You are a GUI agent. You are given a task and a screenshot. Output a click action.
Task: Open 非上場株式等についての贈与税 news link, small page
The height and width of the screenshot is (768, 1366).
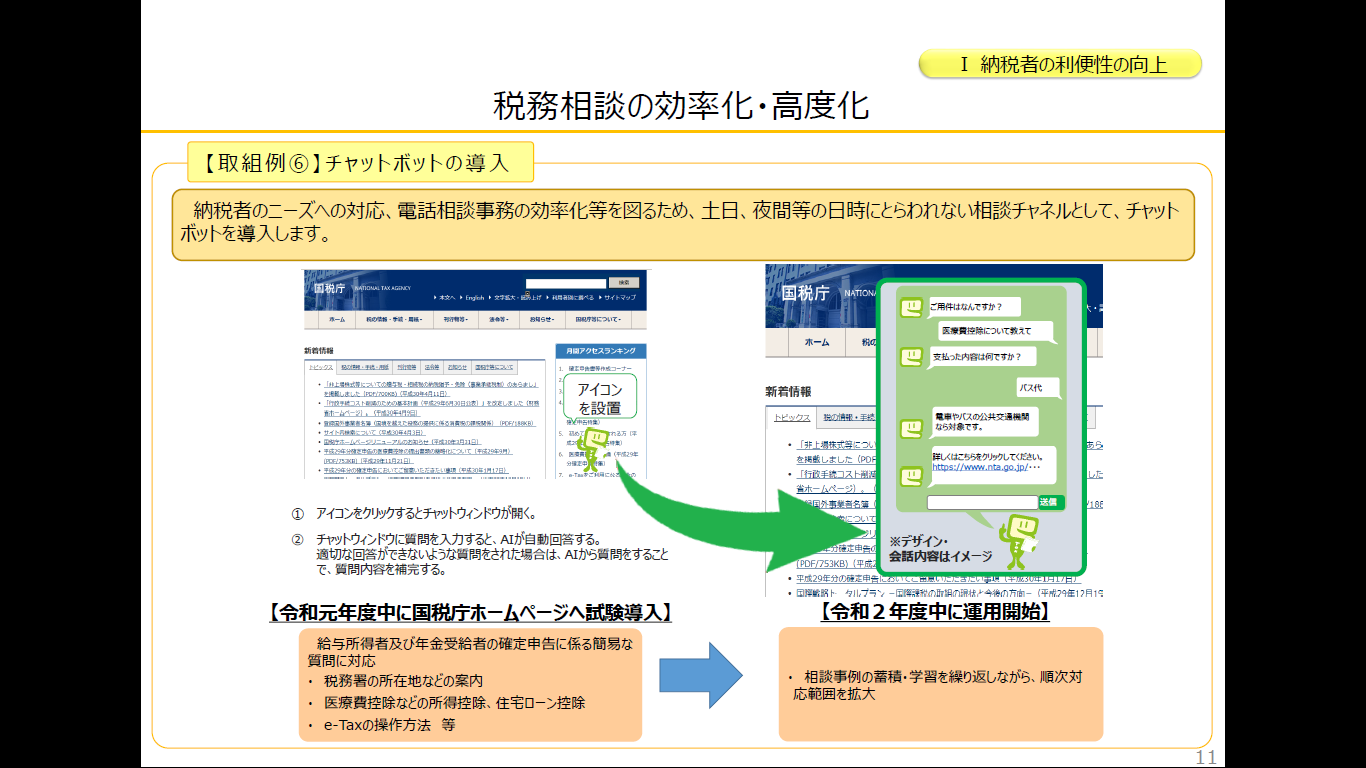pos(431,389)
